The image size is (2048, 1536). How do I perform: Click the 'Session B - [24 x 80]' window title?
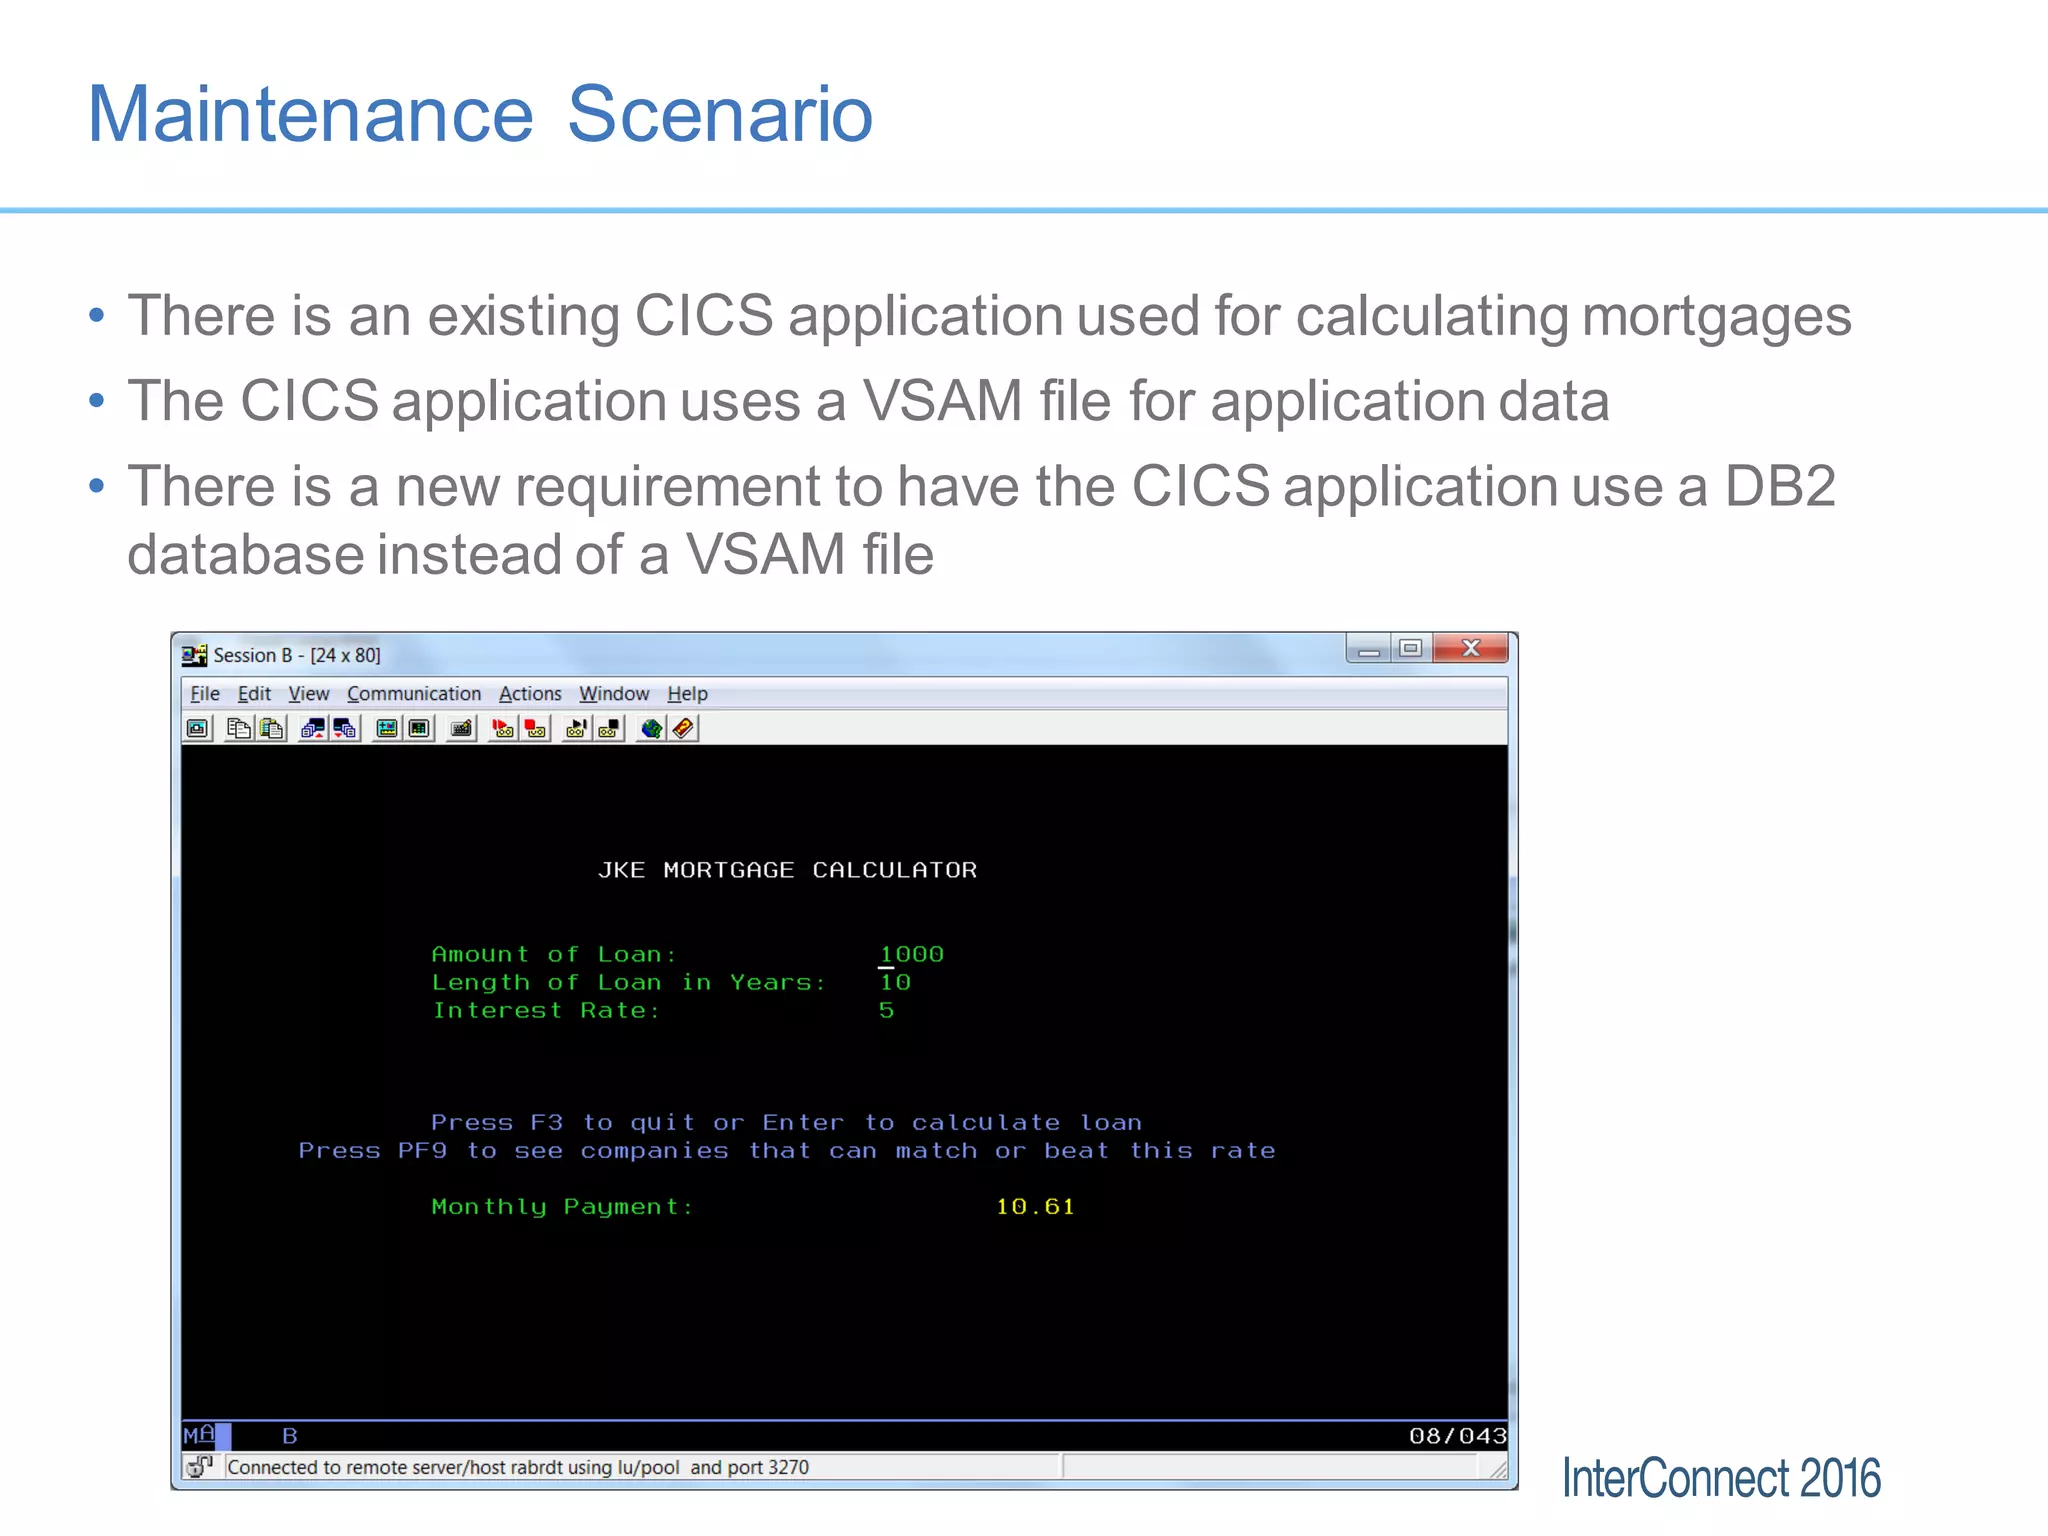pos(297,655)
